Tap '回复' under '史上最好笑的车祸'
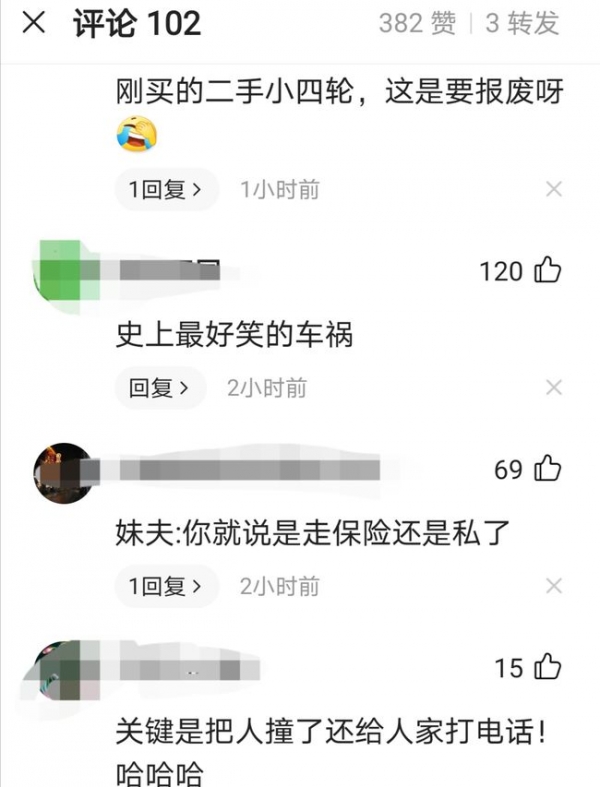The width and height of the screenshot is (600, 787). [160, 388]
